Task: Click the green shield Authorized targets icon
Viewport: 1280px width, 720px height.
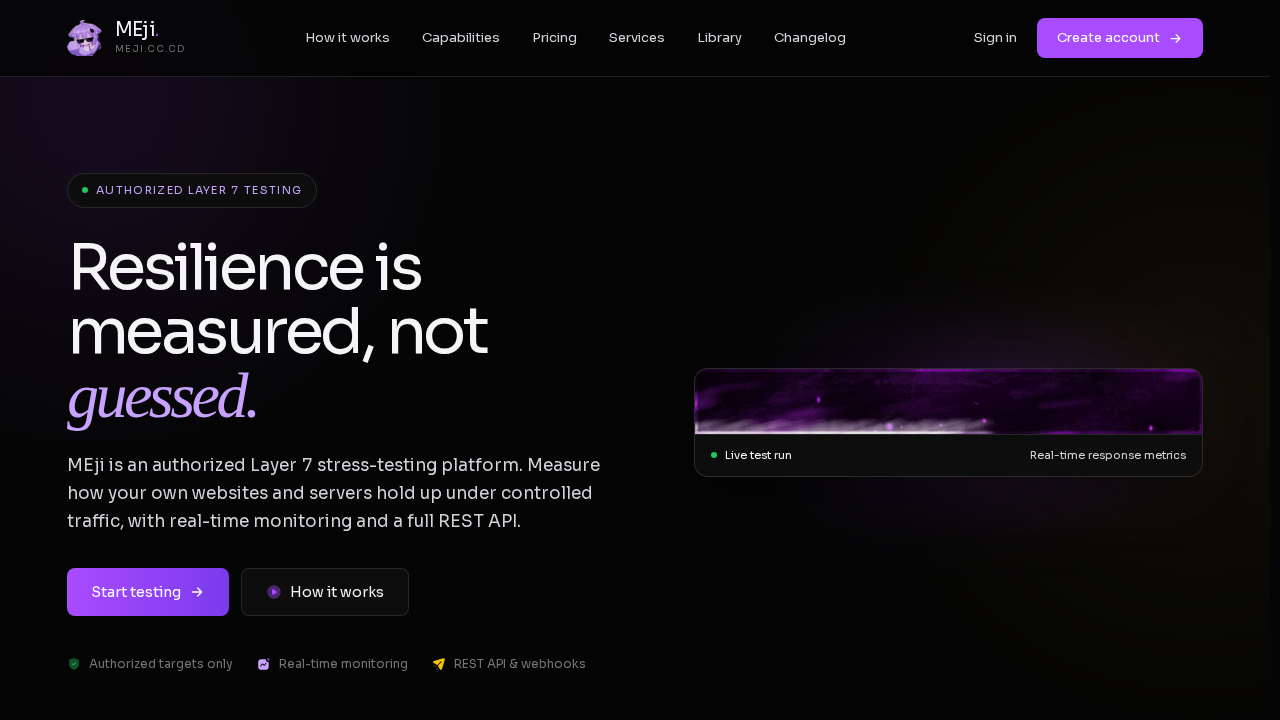Action: (74, 664)
